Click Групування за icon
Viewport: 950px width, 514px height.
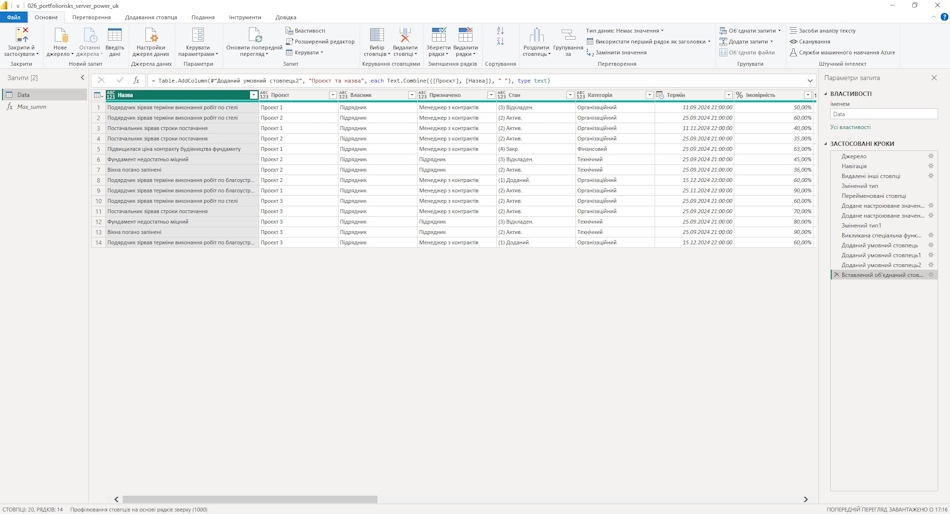[568, 35]
